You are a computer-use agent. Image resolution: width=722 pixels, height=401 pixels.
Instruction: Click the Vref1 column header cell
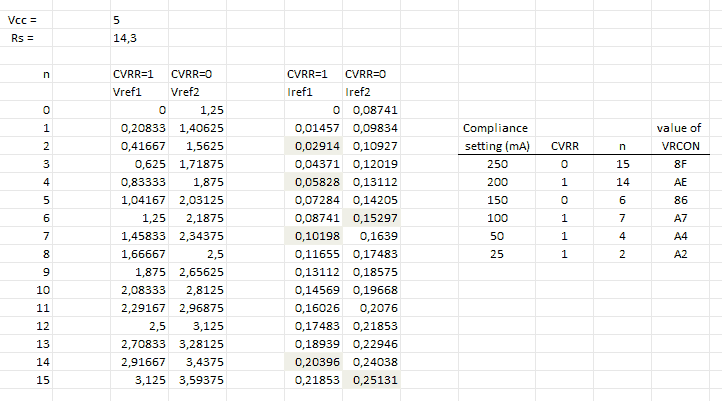click(128, 91)
